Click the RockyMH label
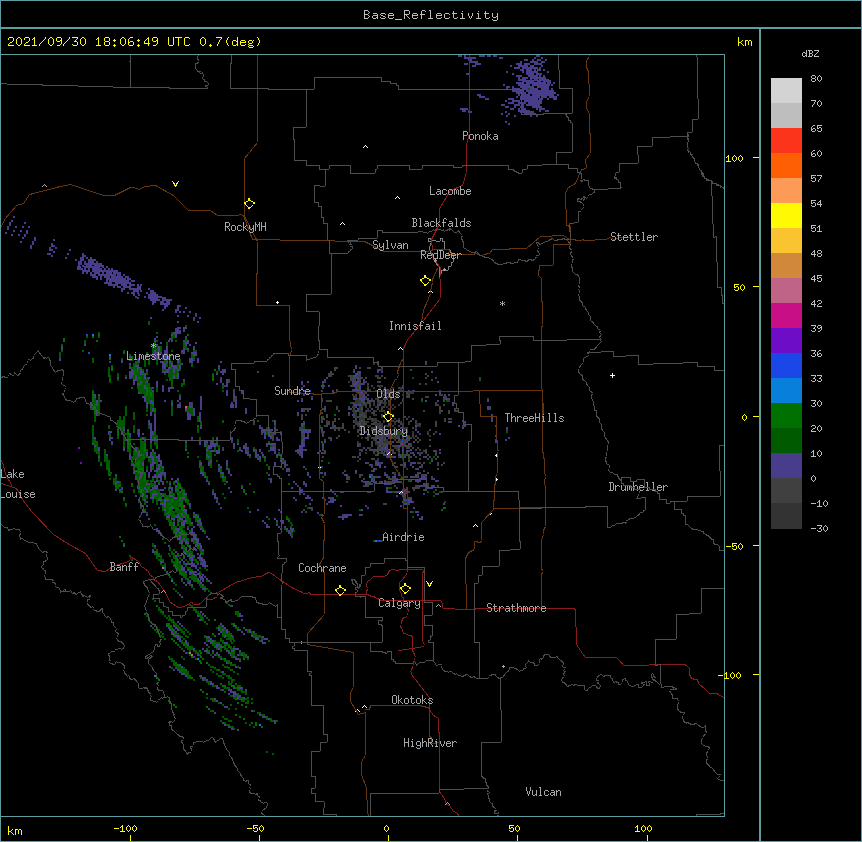 click(245, 227)
